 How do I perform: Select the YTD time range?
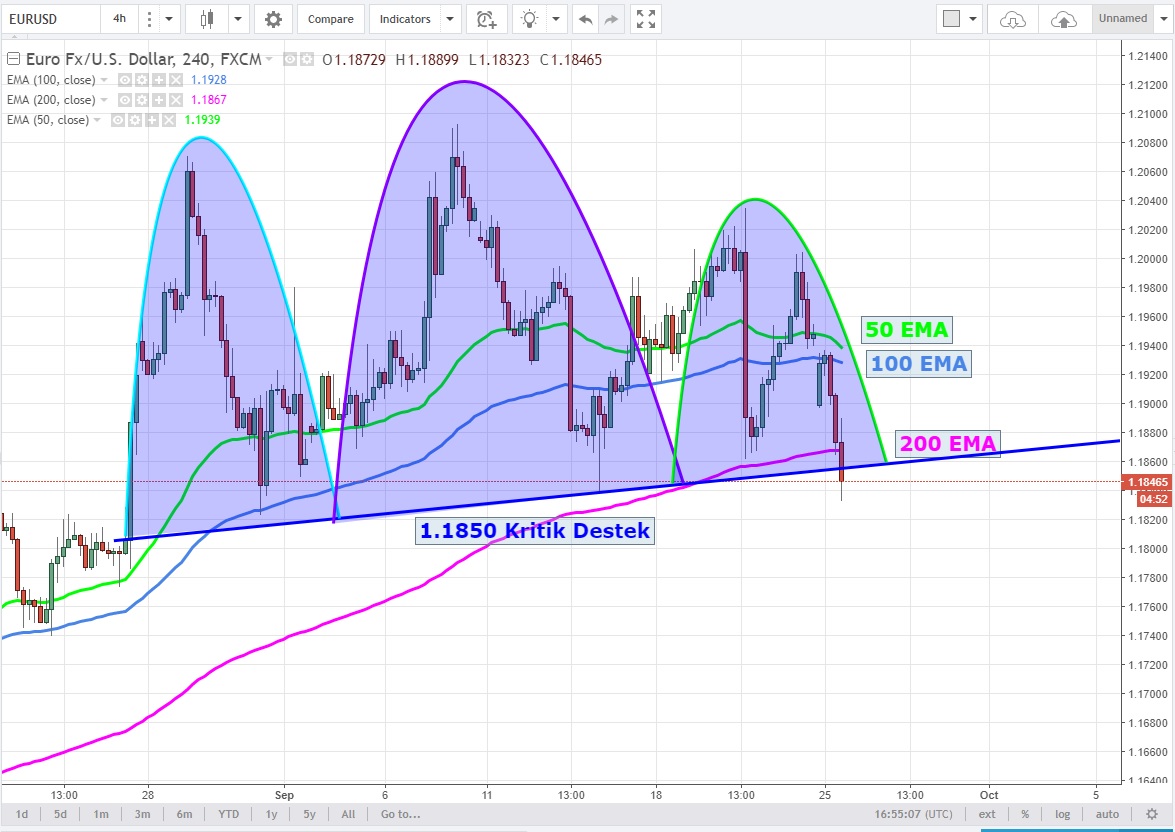point(229,814)
